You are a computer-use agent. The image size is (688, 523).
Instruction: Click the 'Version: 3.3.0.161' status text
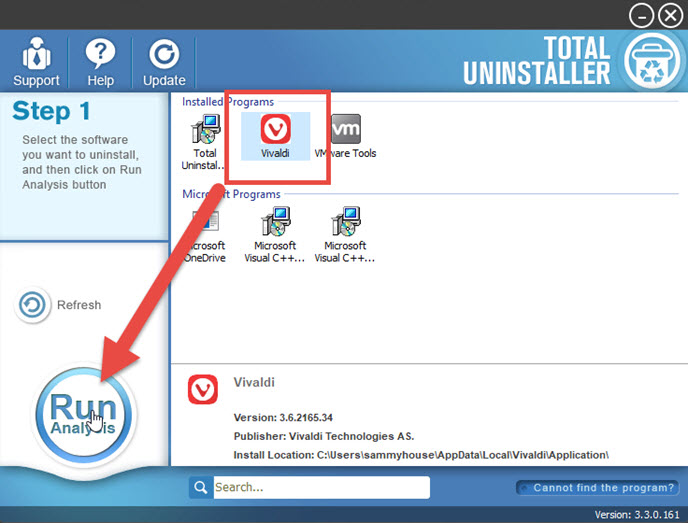[x=637, y=515]
